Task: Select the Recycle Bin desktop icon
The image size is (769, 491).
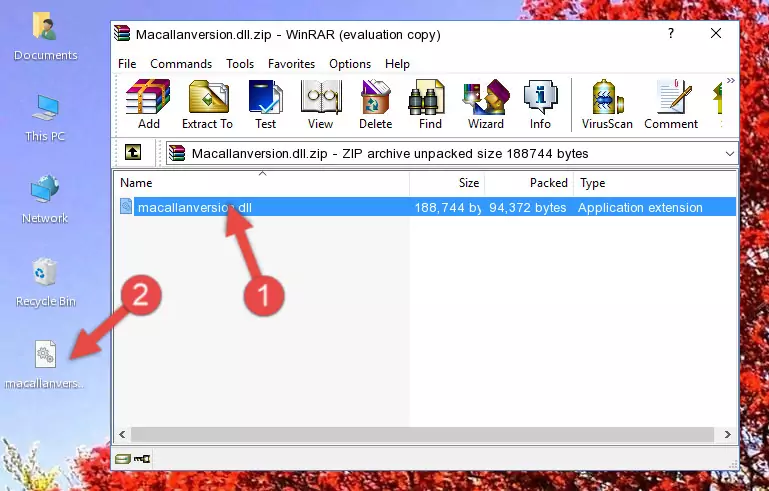Action: [x=45, y=283]
